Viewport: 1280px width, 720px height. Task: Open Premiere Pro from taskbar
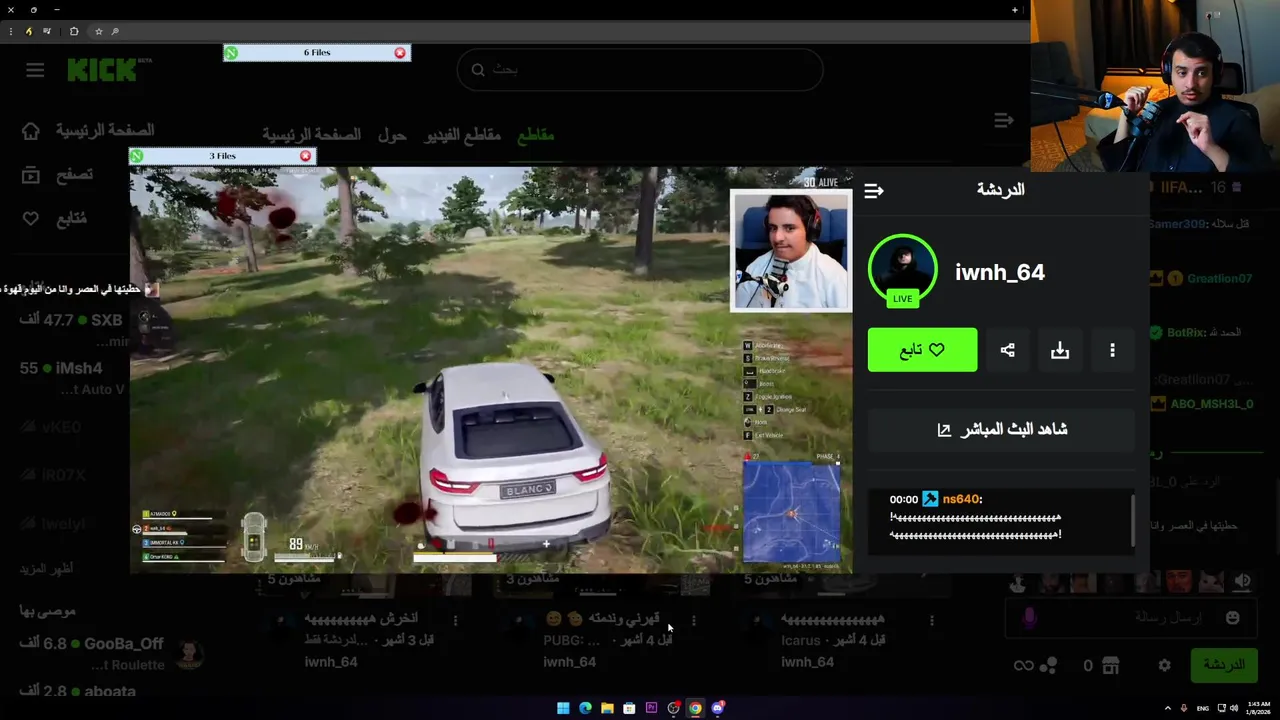651,708
